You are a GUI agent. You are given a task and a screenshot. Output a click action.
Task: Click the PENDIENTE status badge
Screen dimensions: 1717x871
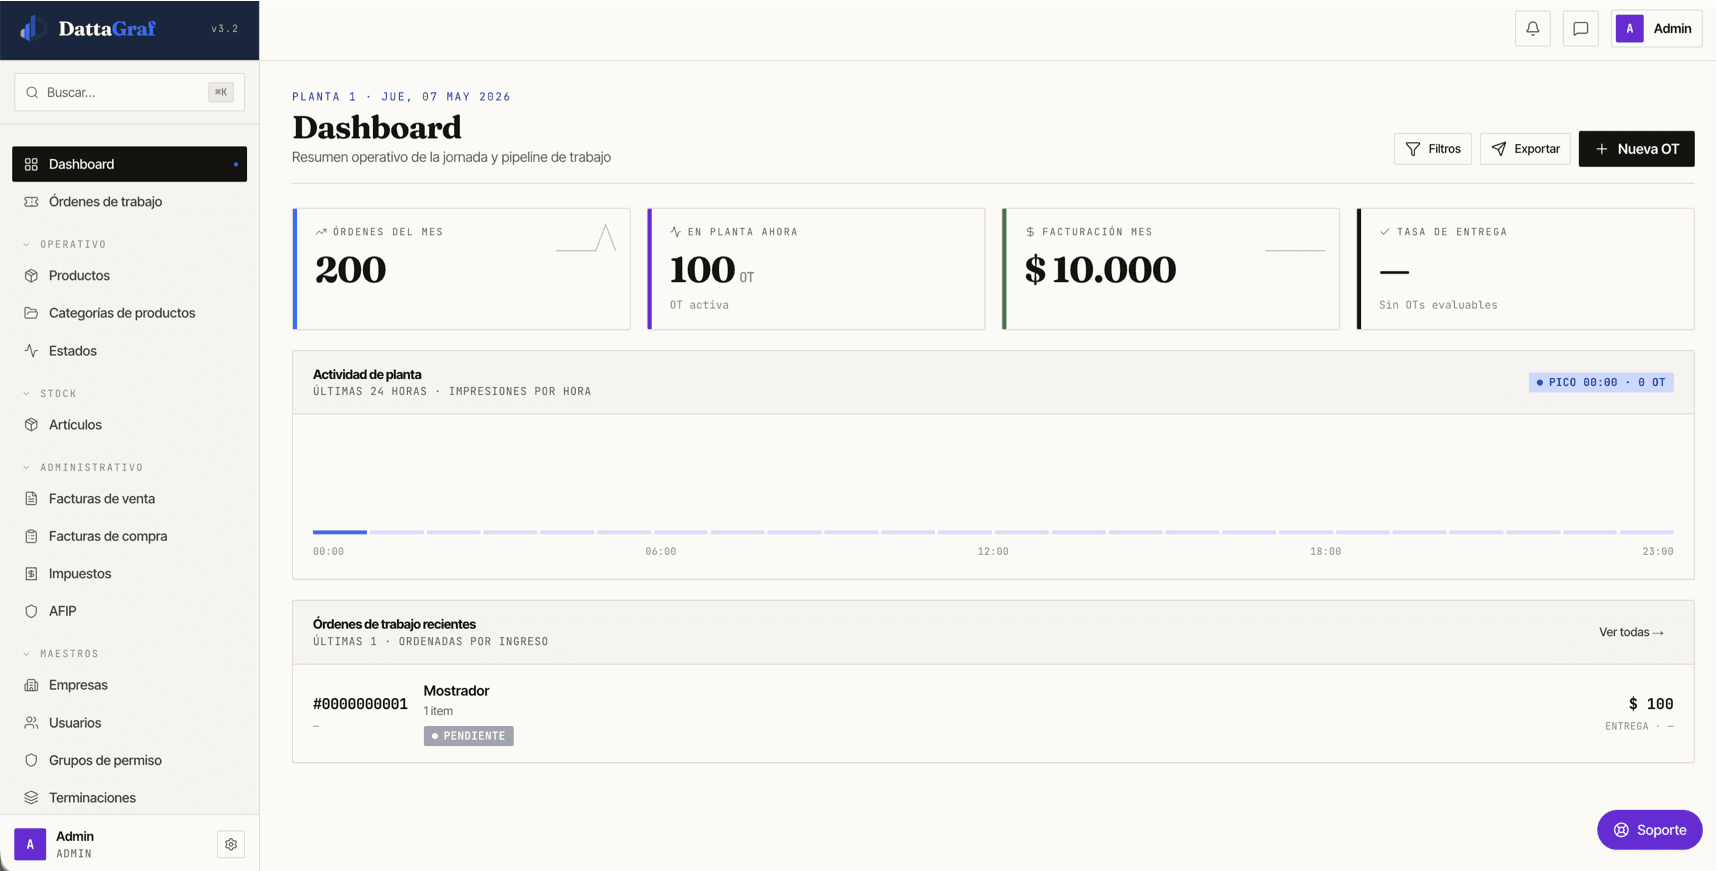click(468, 736)
